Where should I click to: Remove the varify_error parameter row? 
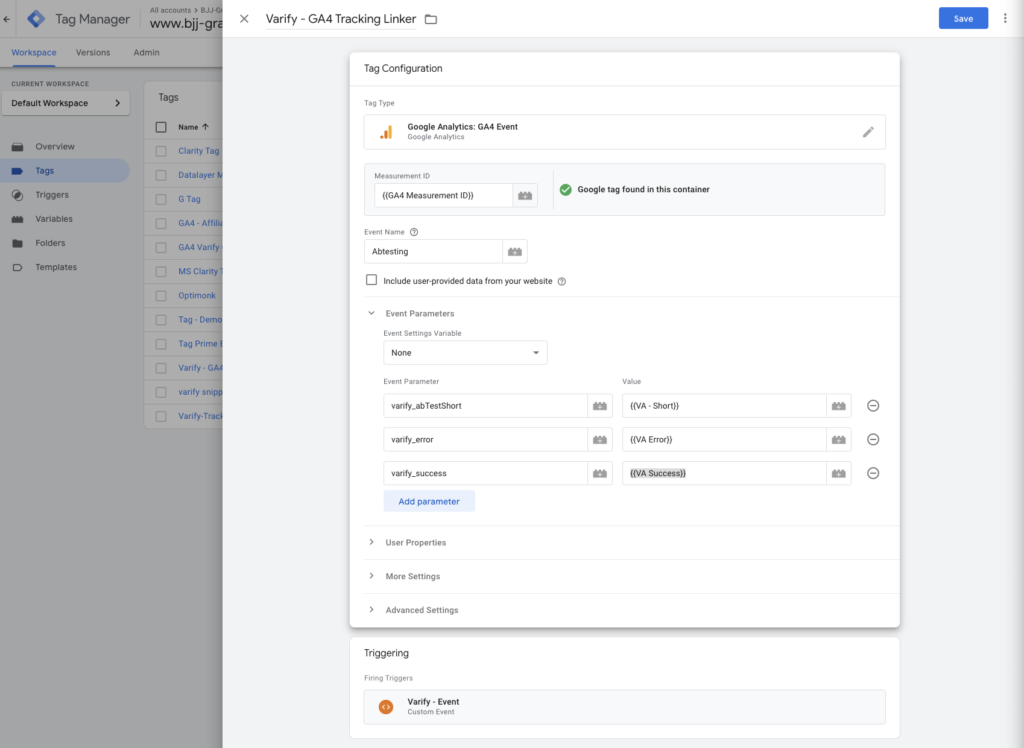tap(873, 440)
